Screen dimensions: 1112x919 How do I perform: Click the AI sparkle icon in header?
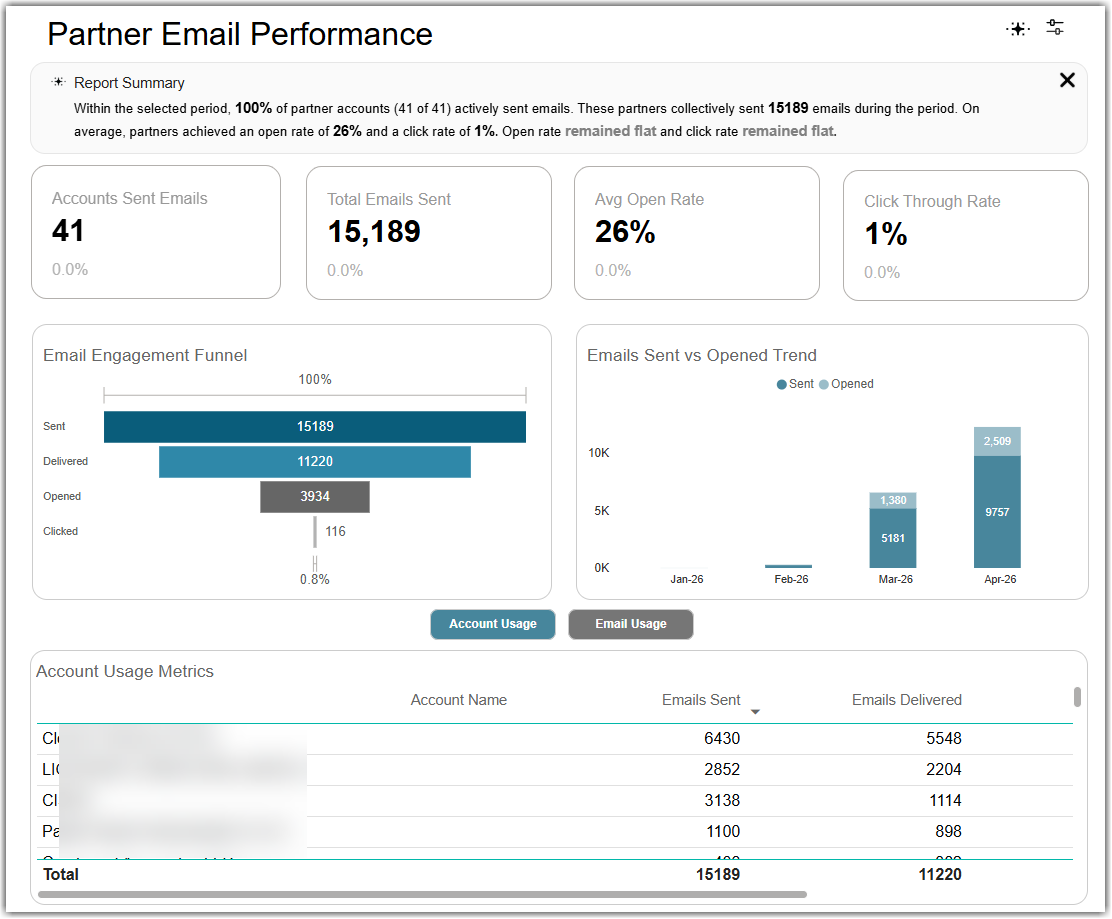click(1018, 29)
